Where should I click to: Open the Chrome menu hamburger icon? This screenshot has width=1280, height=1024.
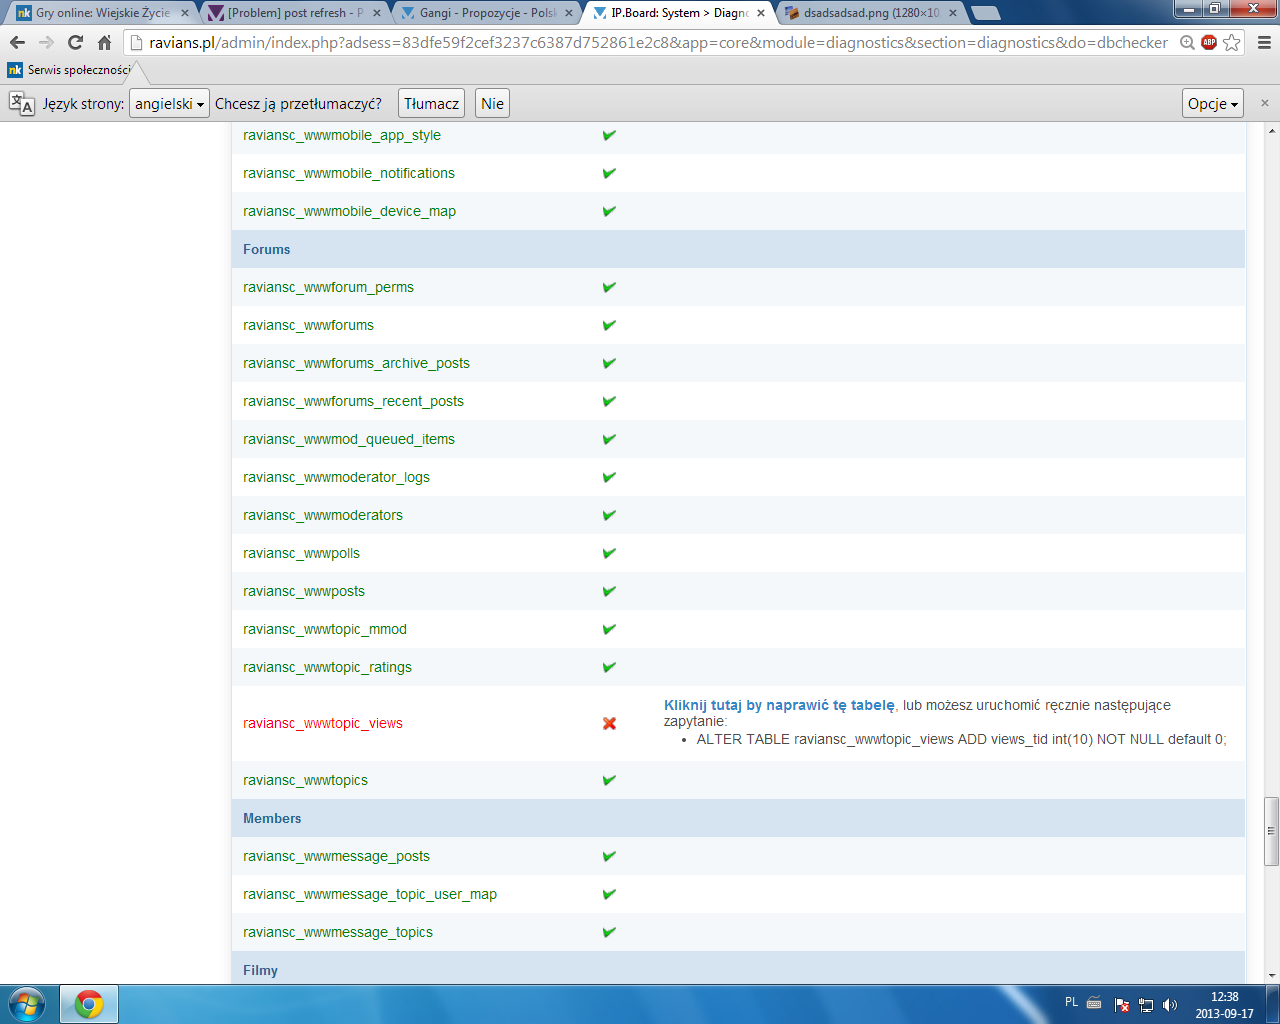tap(1264, 43)
